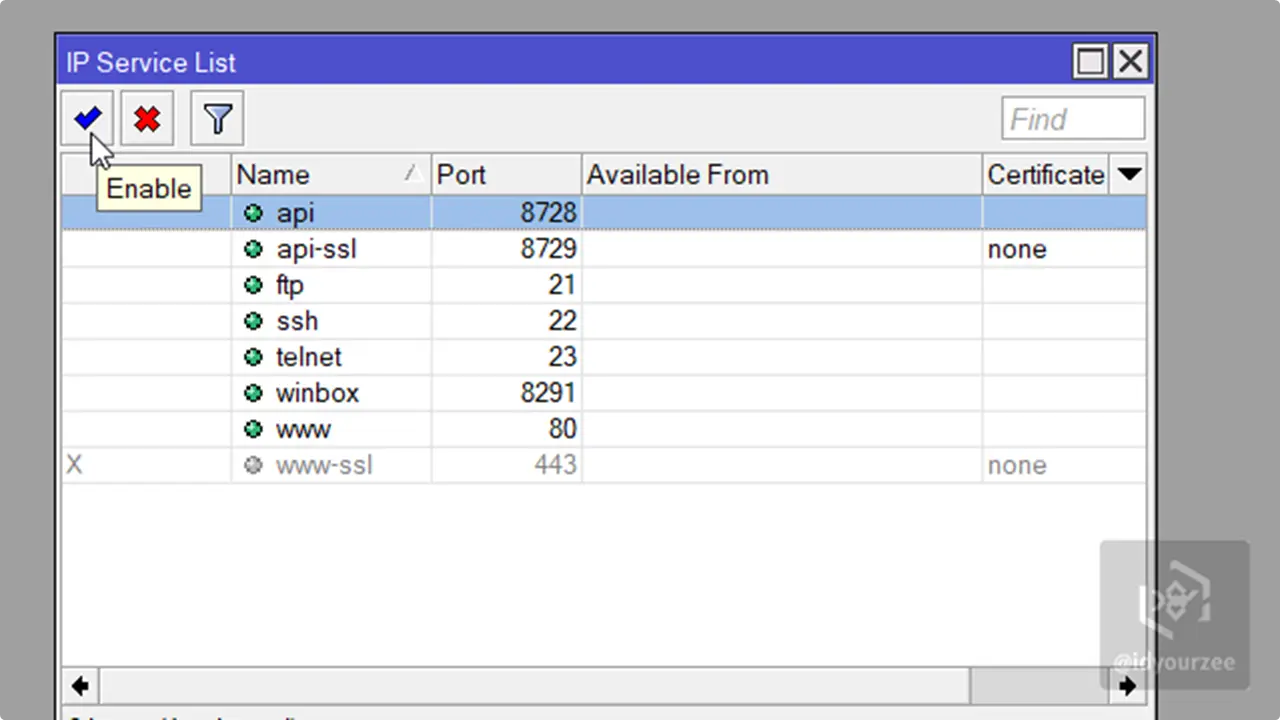Click port value 8728
Image resolution: width=1280 pixels, height=720 pixels.
pyautogui.click(x=548, y=213)
